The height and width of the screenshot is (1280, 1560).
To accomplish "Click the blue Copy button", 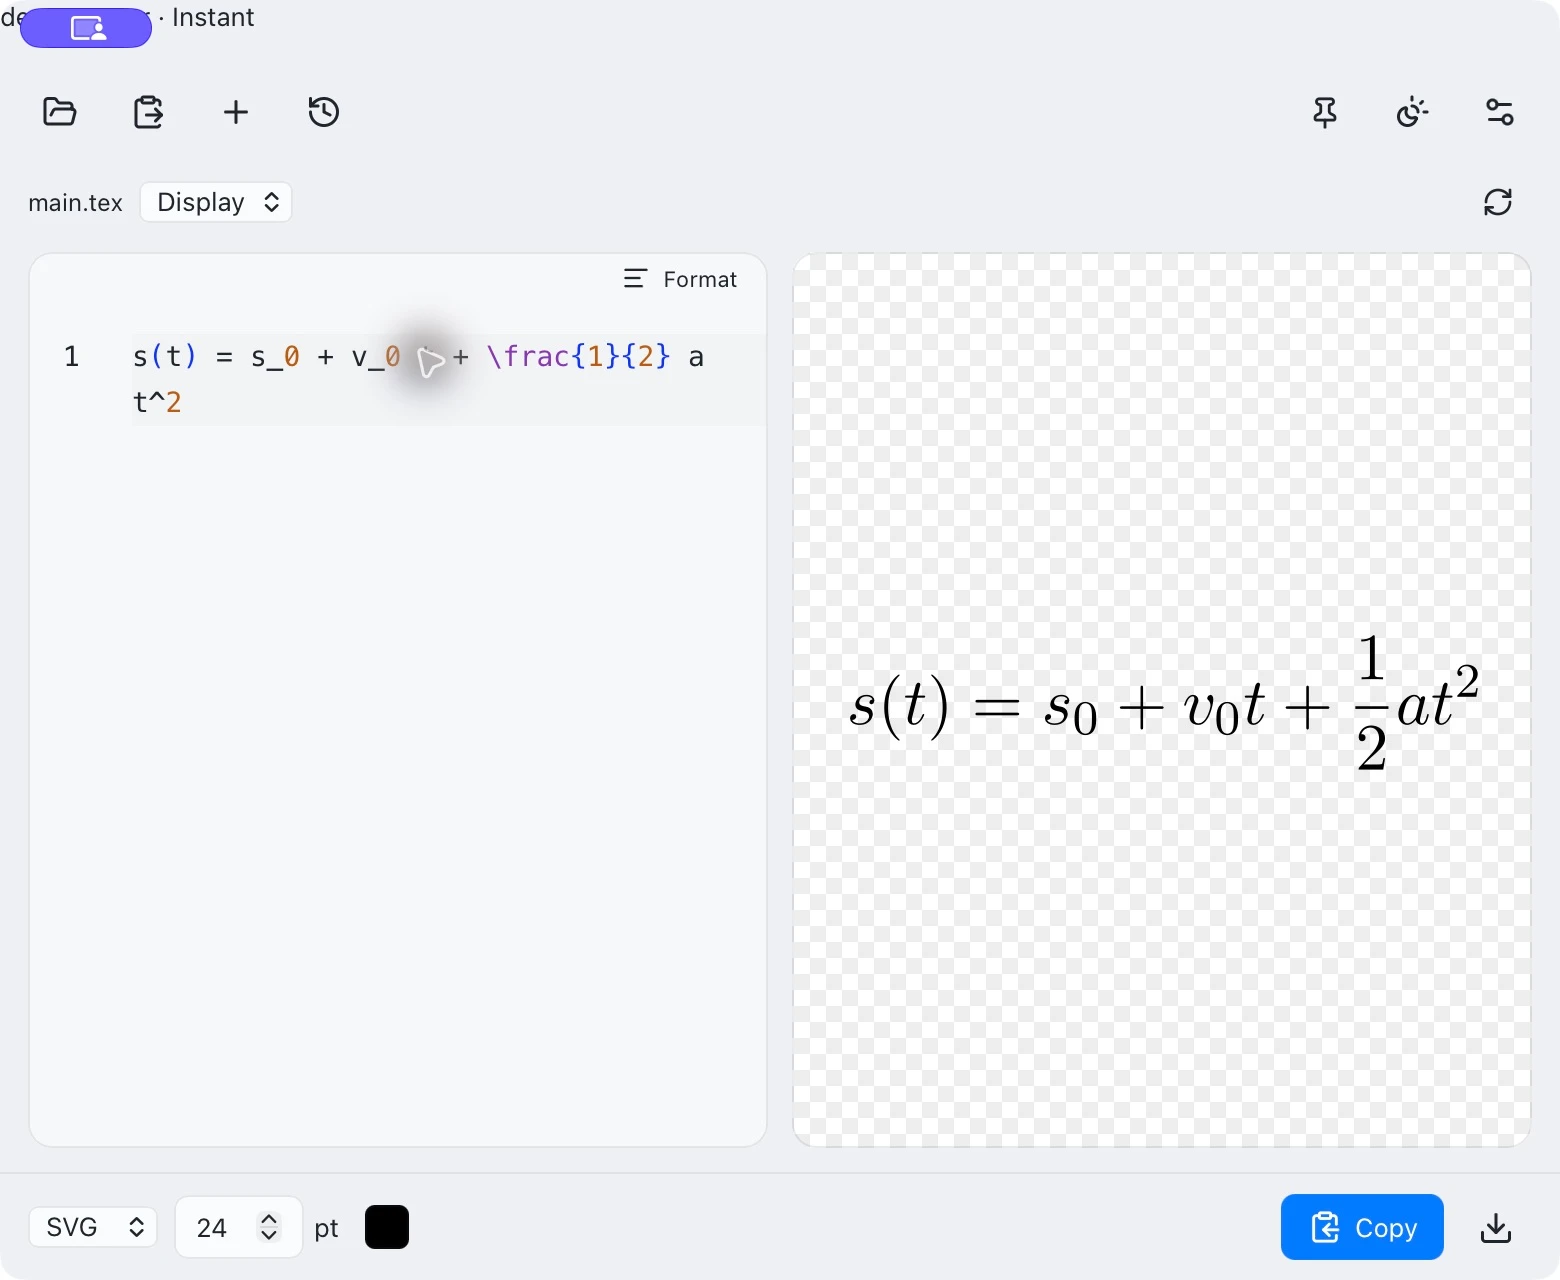I will tap(1362, 1227).
